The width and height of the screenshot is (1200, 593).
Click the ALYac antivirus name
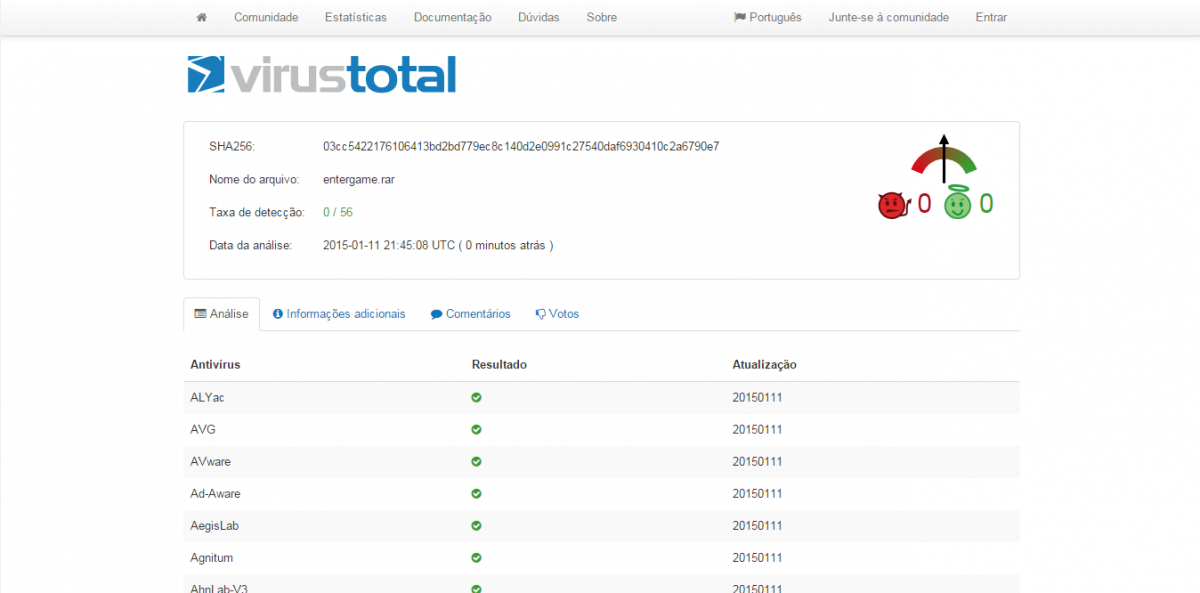[x=207, y=397]
